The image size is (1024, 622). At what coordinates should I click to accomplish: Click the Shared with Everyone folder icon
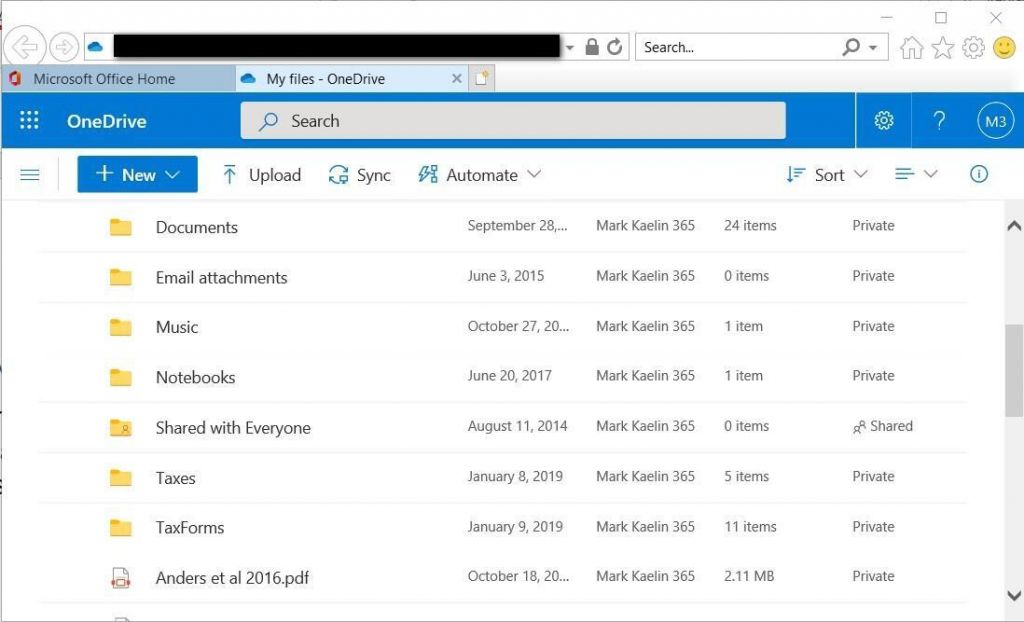(121, 428)
